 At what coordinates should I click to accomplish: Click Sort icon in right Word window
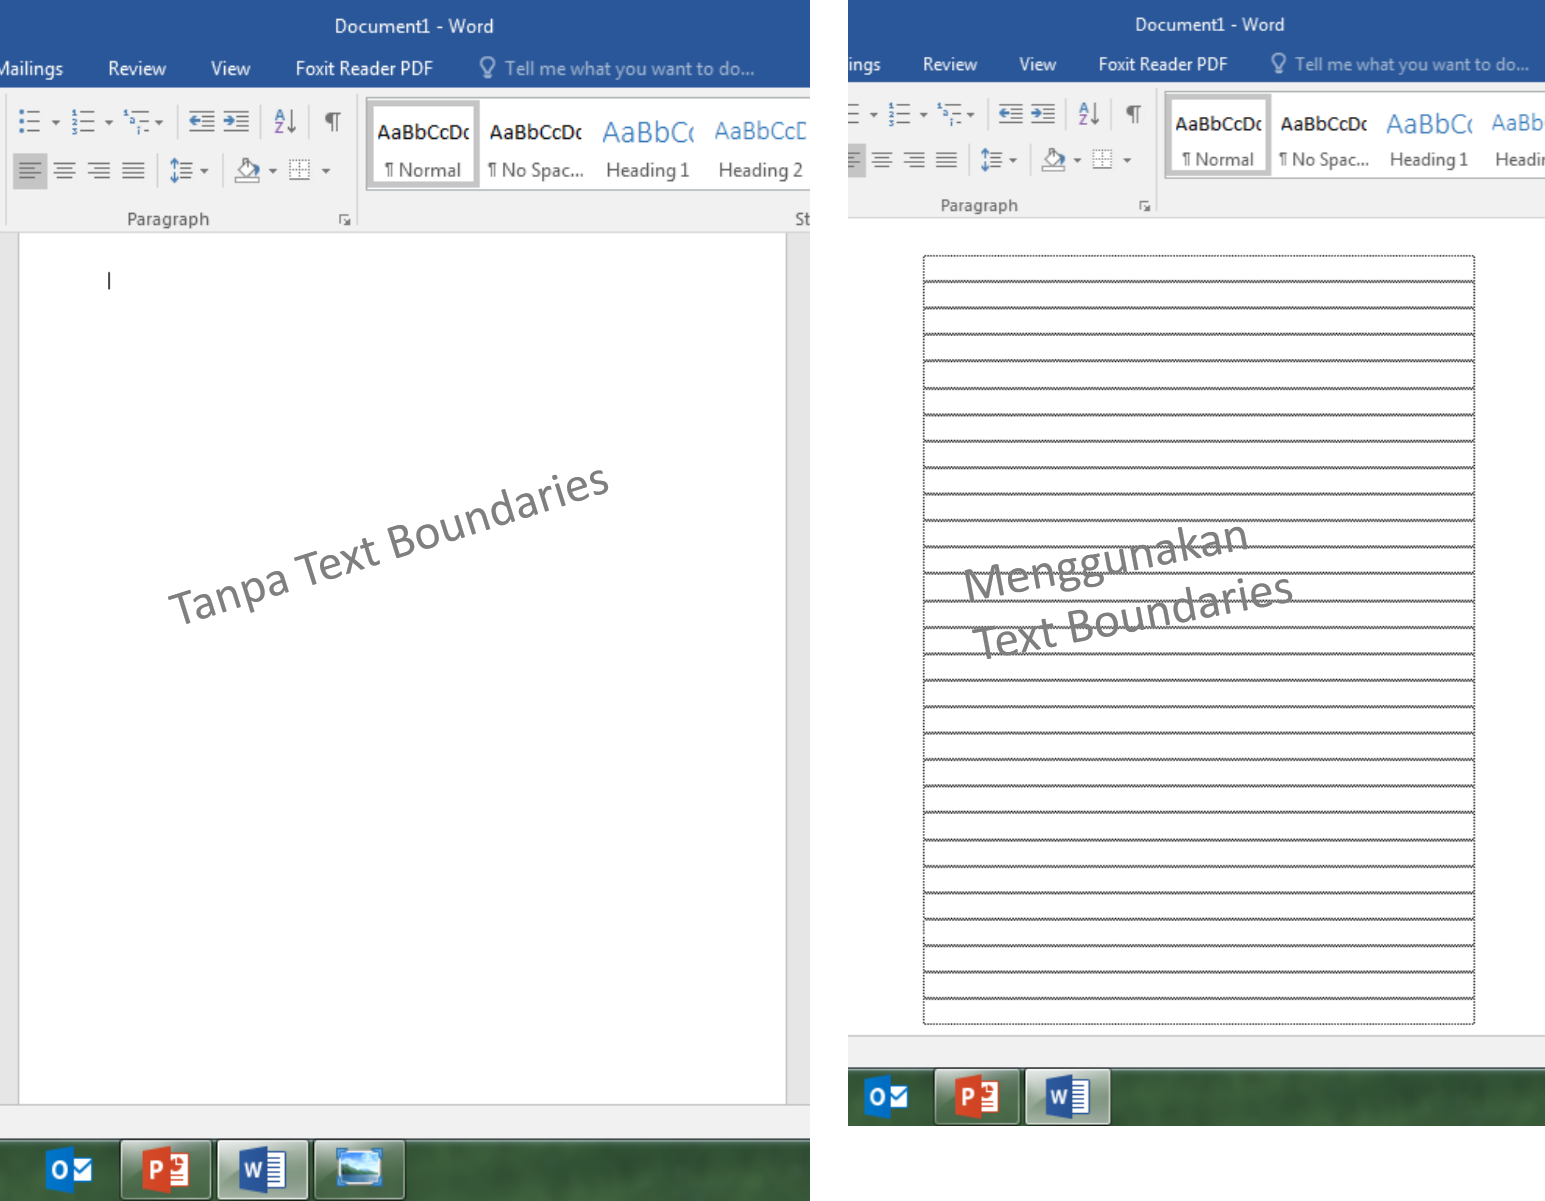click(x=1089, y=114)
